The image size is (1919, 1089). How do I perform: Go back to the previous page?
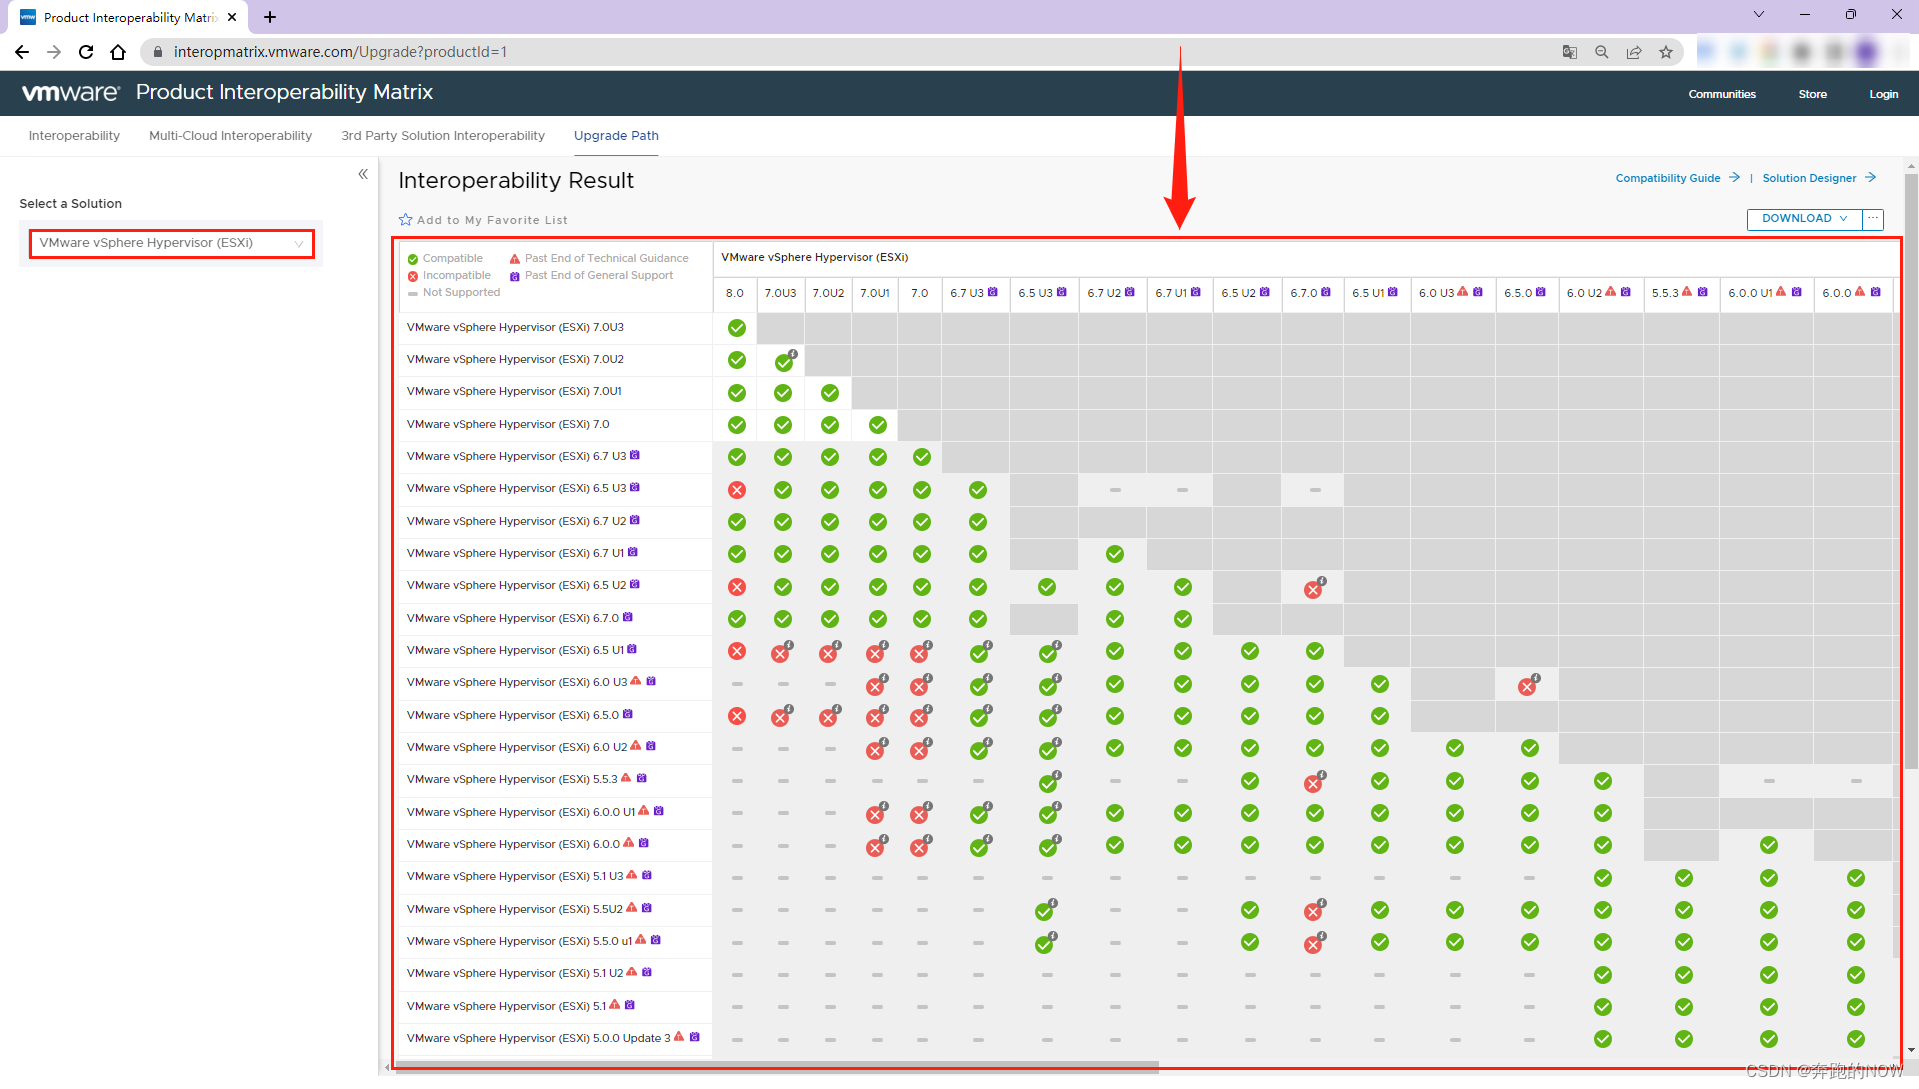click(22, 52)
